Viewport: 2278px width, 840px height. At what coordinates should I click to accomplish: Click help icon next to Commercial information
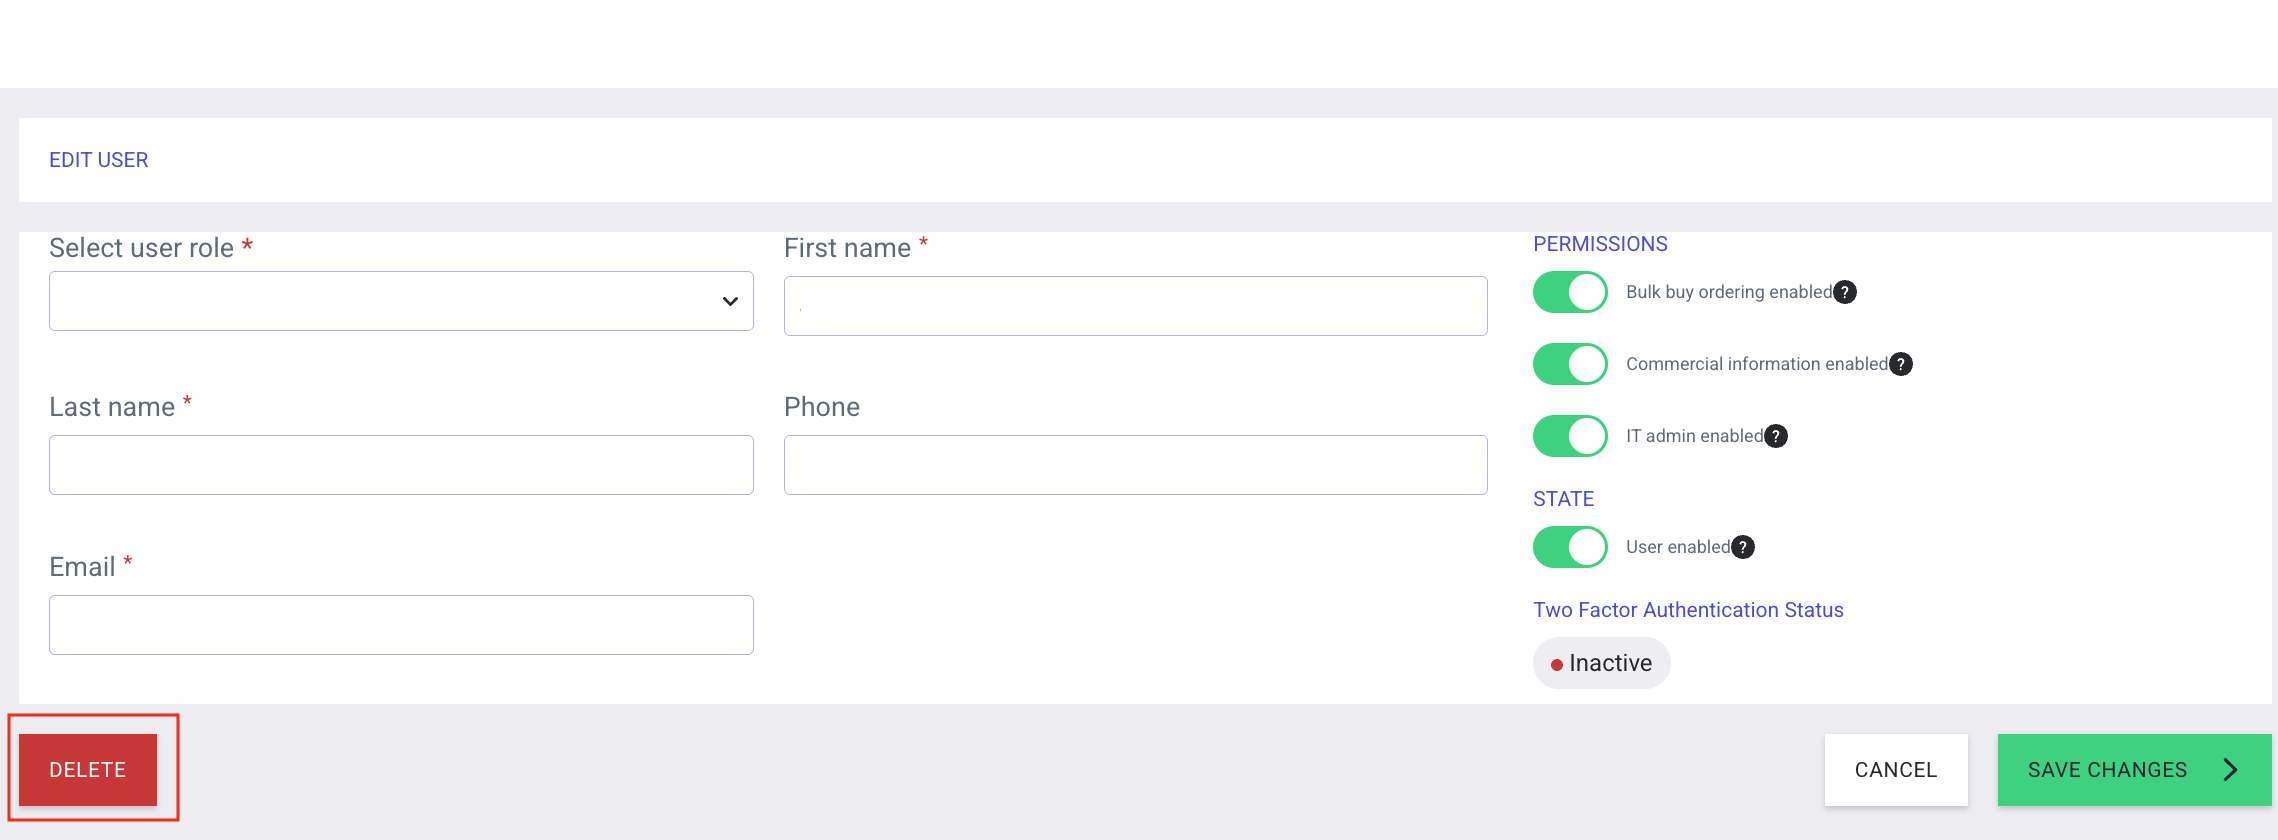point(1901,364)
